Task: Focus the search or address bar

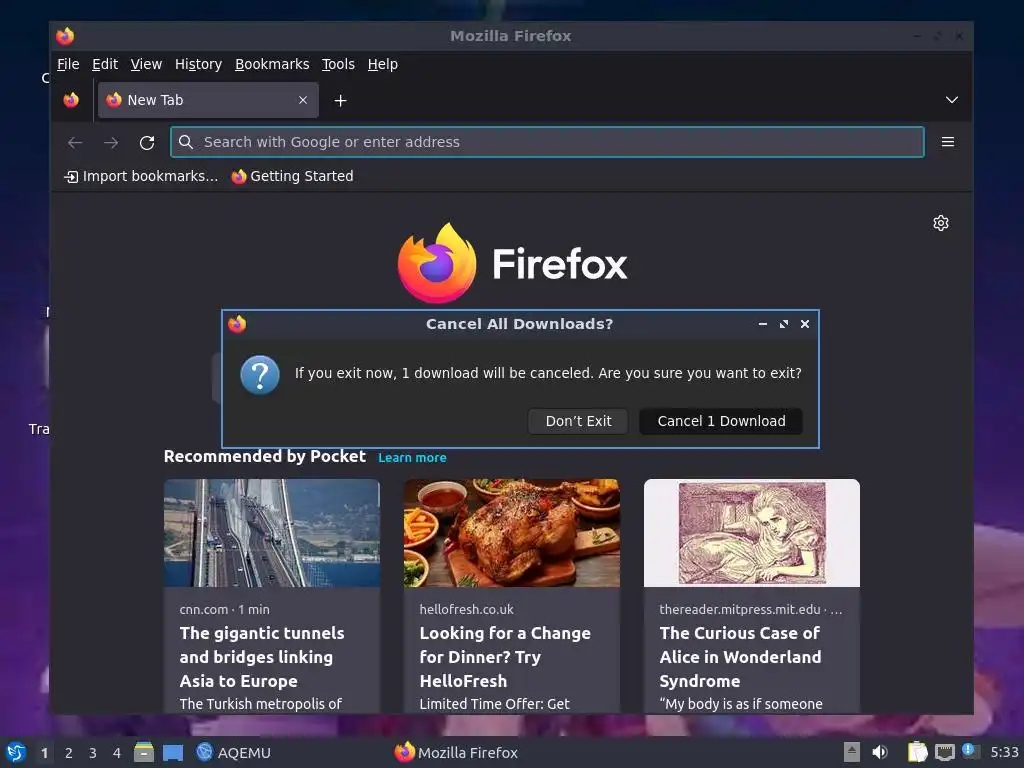Action: (547, 142)
